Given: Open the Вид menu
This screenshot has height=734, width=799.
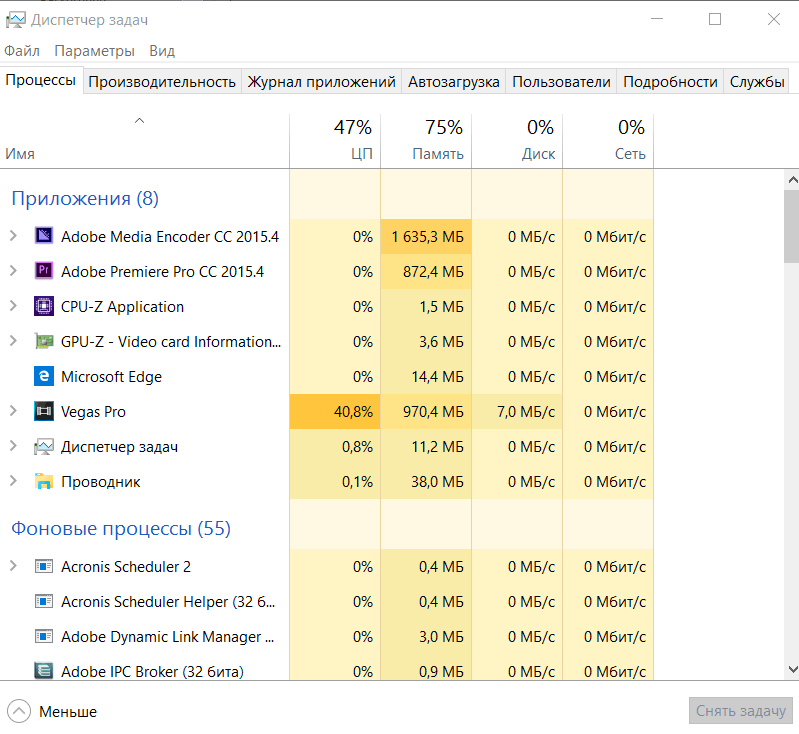Looking at the screenshot, I should 162,51.
